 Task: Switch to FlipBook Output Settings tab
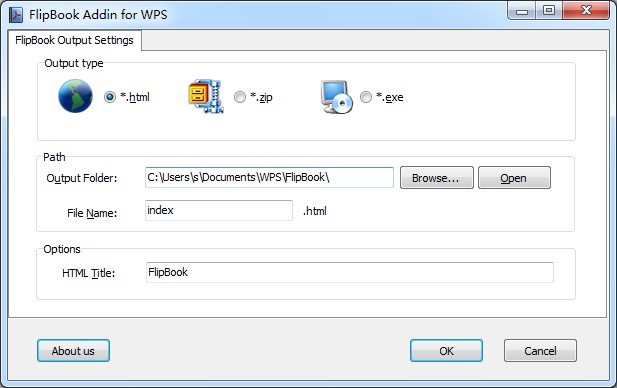pos(74,40)
